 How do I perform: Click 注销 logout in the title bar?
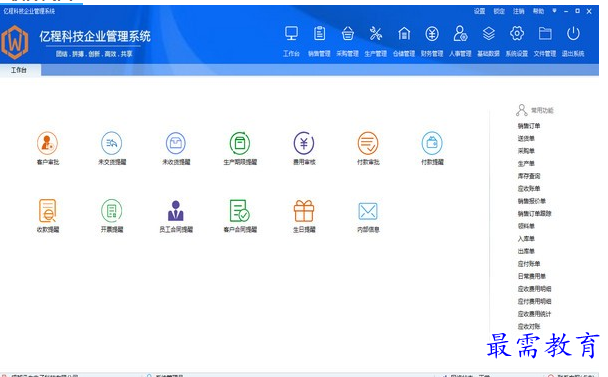[519, 11]
